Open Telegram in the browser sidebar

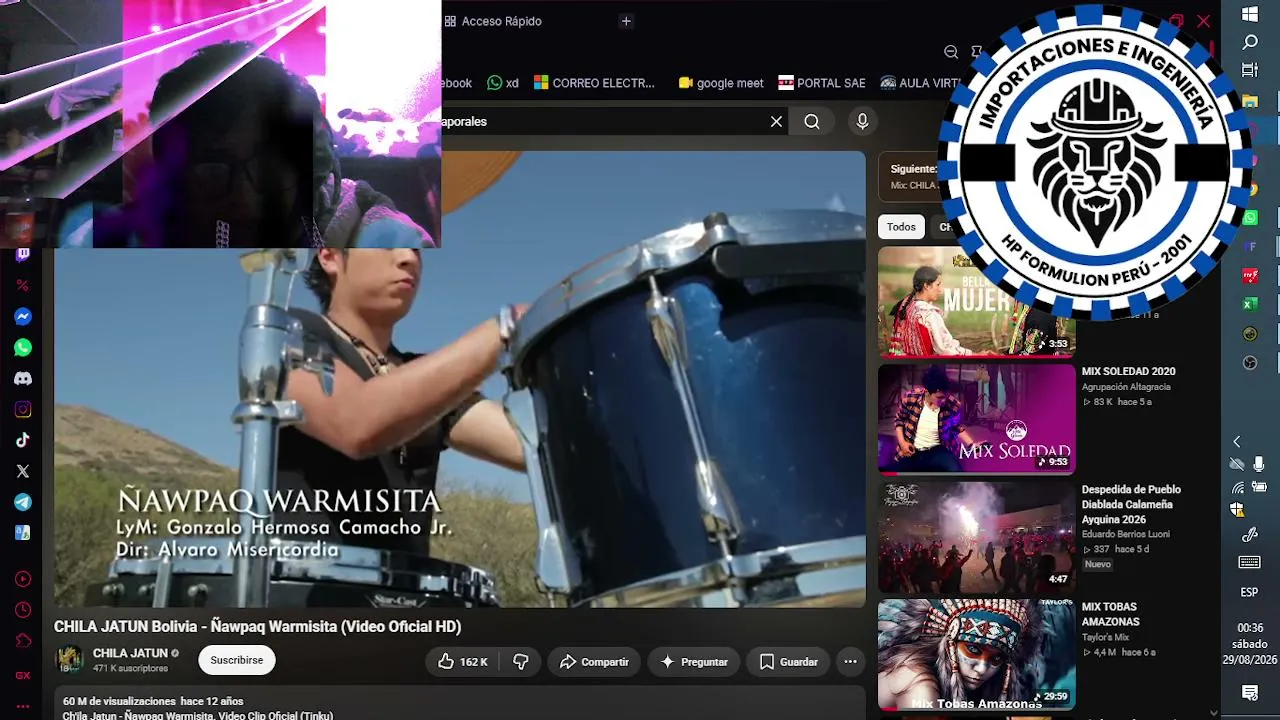tap(23, 502)
